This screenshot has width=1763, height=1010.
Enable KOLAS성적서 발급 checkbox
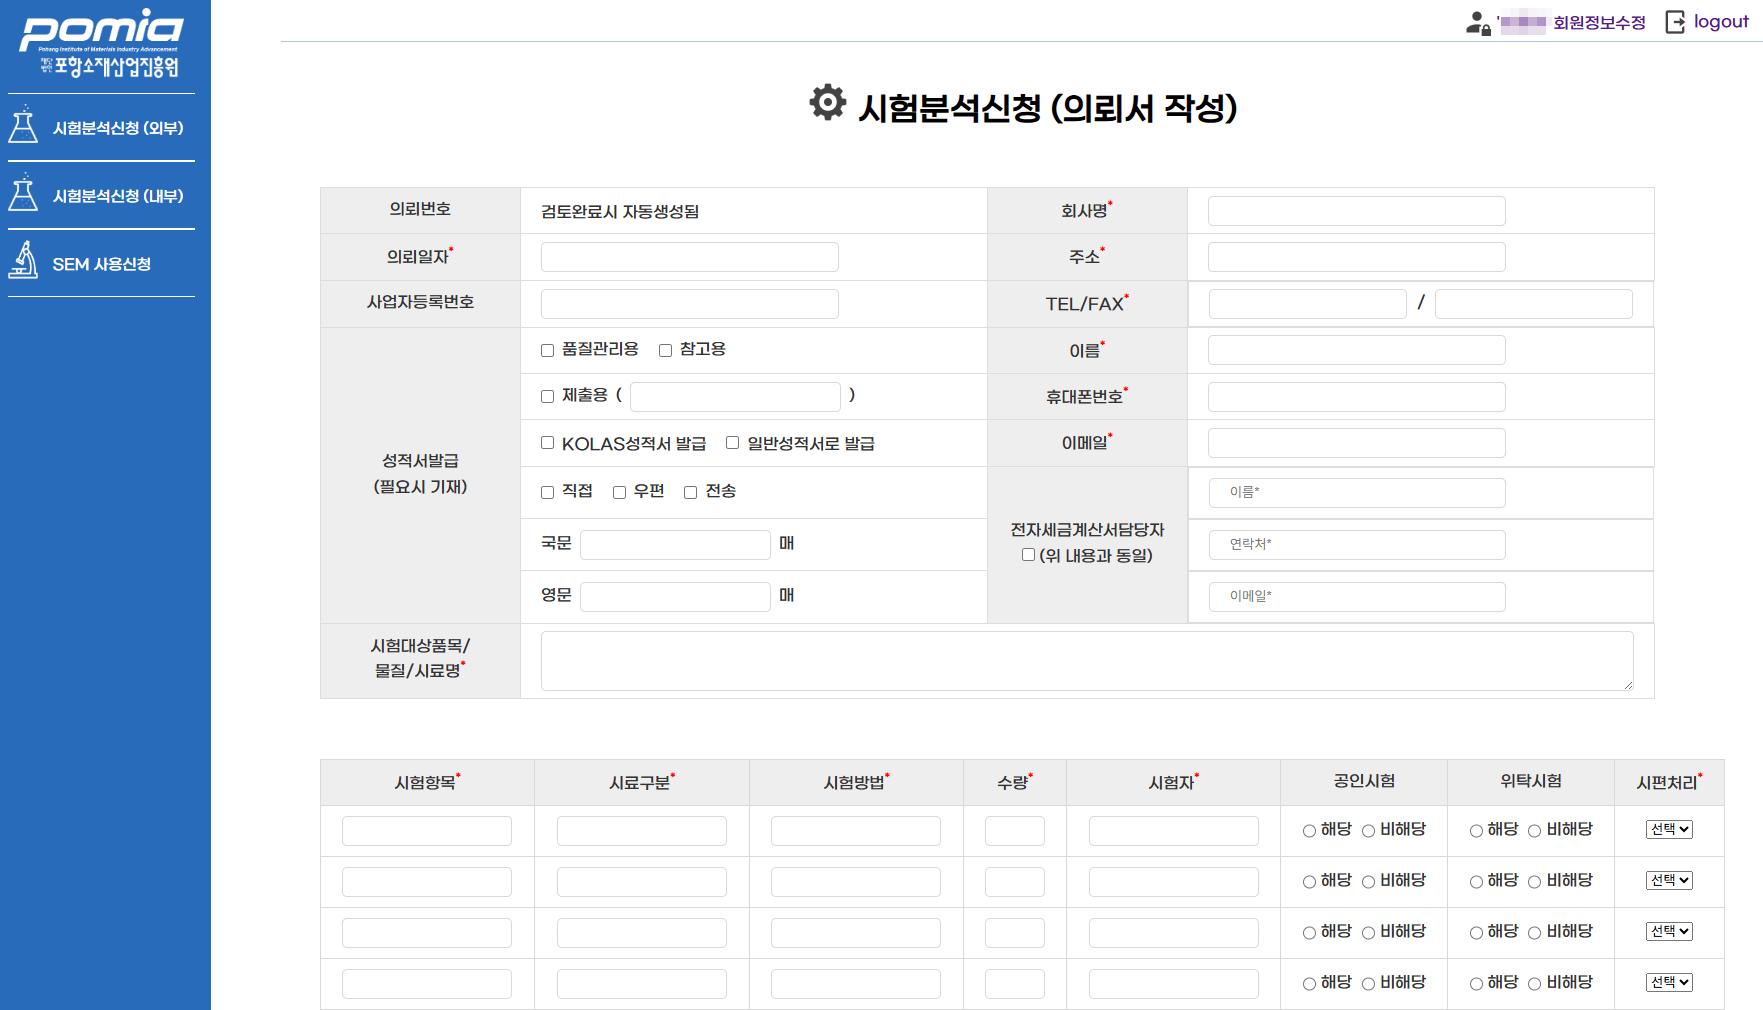coord(547,443)
